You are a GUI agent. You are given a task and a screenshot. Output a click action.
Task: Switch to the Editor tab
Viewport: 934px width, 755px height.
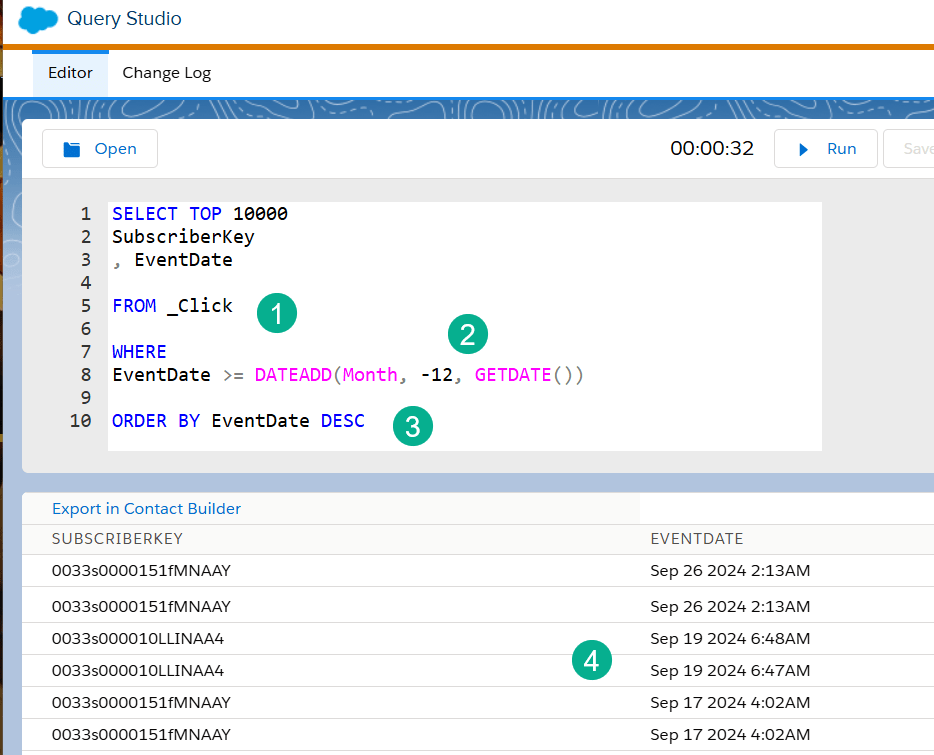tap(70, 73)
